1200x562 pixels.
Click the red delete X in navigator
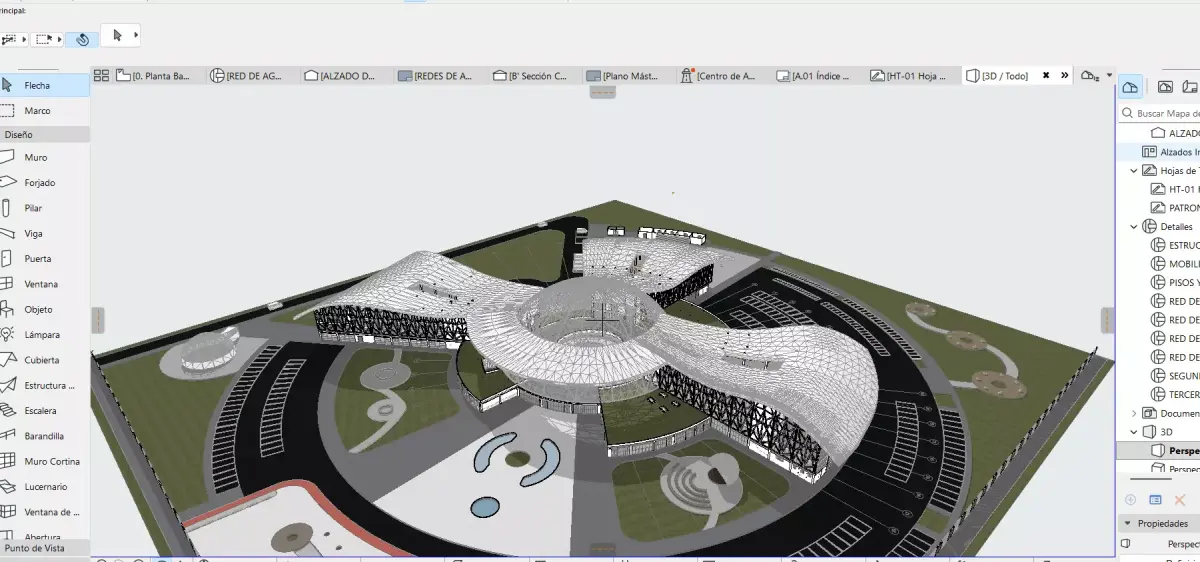click(1180, 499)
